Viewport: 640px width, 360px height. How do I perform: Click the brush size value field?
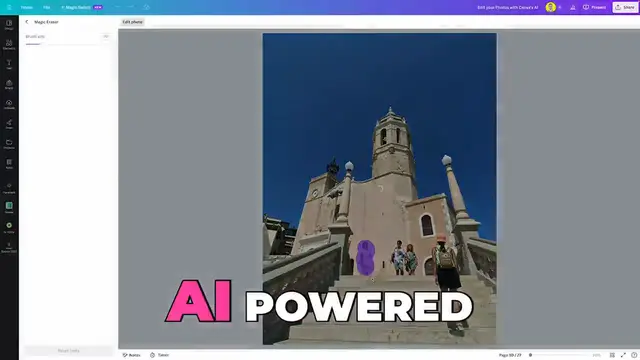point(106,37)
